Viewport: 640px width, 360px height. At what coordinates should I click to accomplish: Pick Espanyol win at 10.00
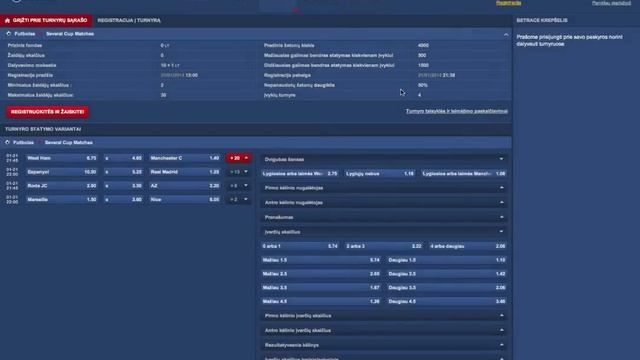tap(62, 172)
